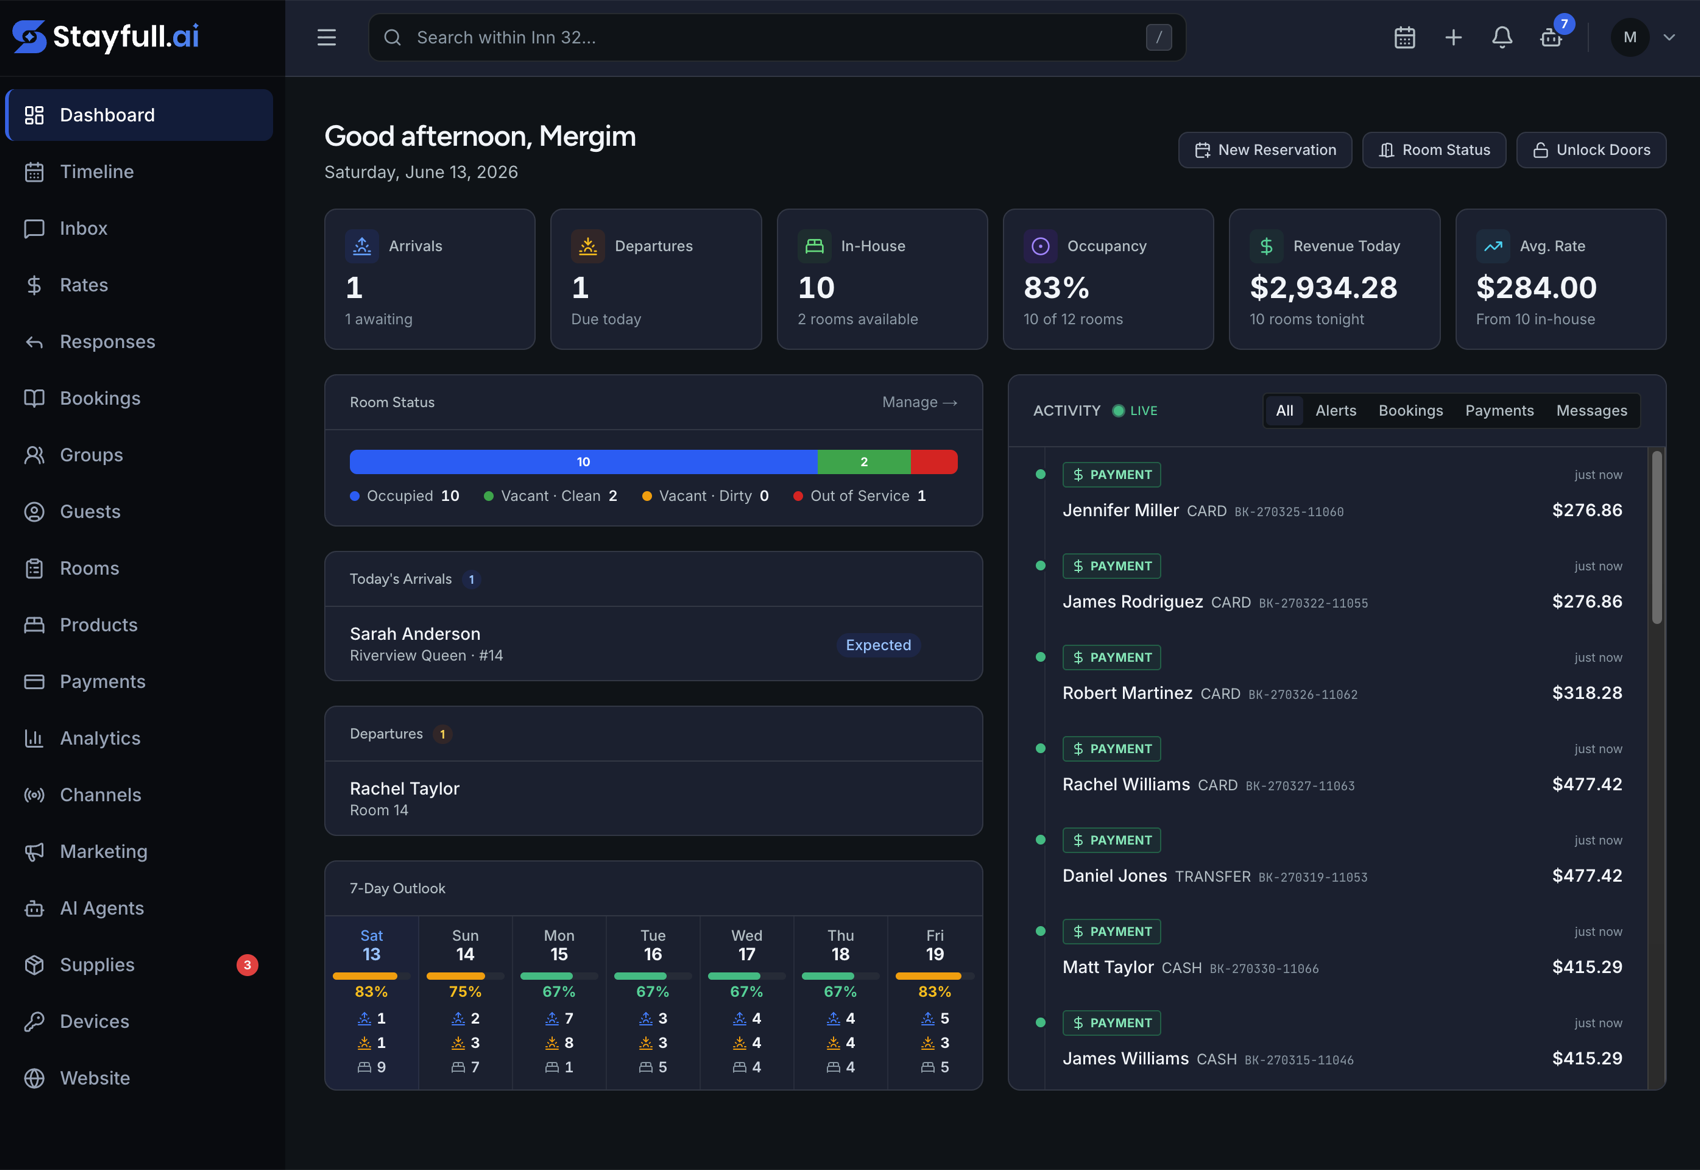
Task: Click the plus add icon
Action: [x=1453, y=37]
